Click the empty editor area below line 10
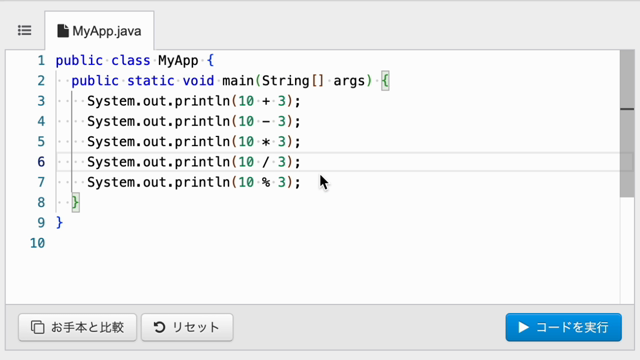 coord(313,278)
